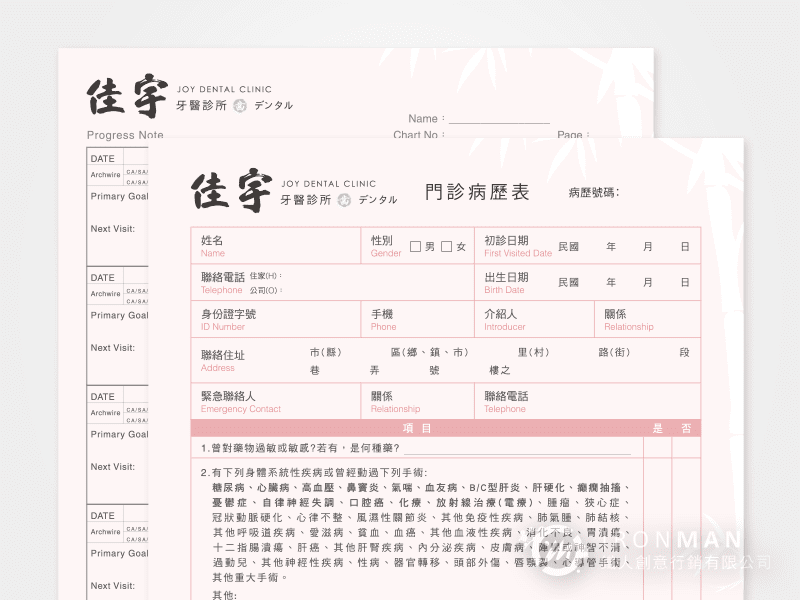Viewport: 800px width, 600px height.
Task: Click the Relationship label beside Emergency Contact
Action: [395, 409]
